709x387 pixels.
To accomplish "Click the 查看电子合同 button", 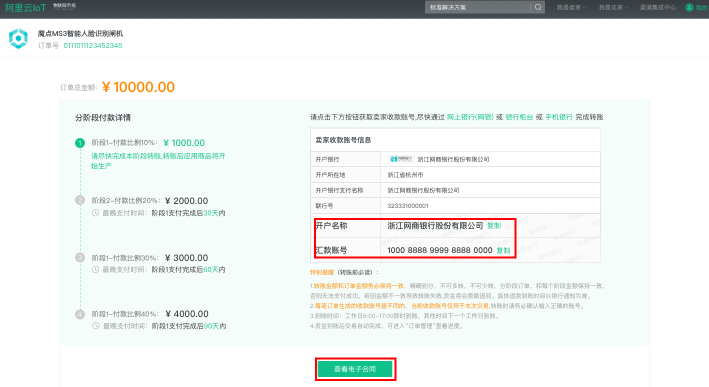I will (x=355, y=369).
